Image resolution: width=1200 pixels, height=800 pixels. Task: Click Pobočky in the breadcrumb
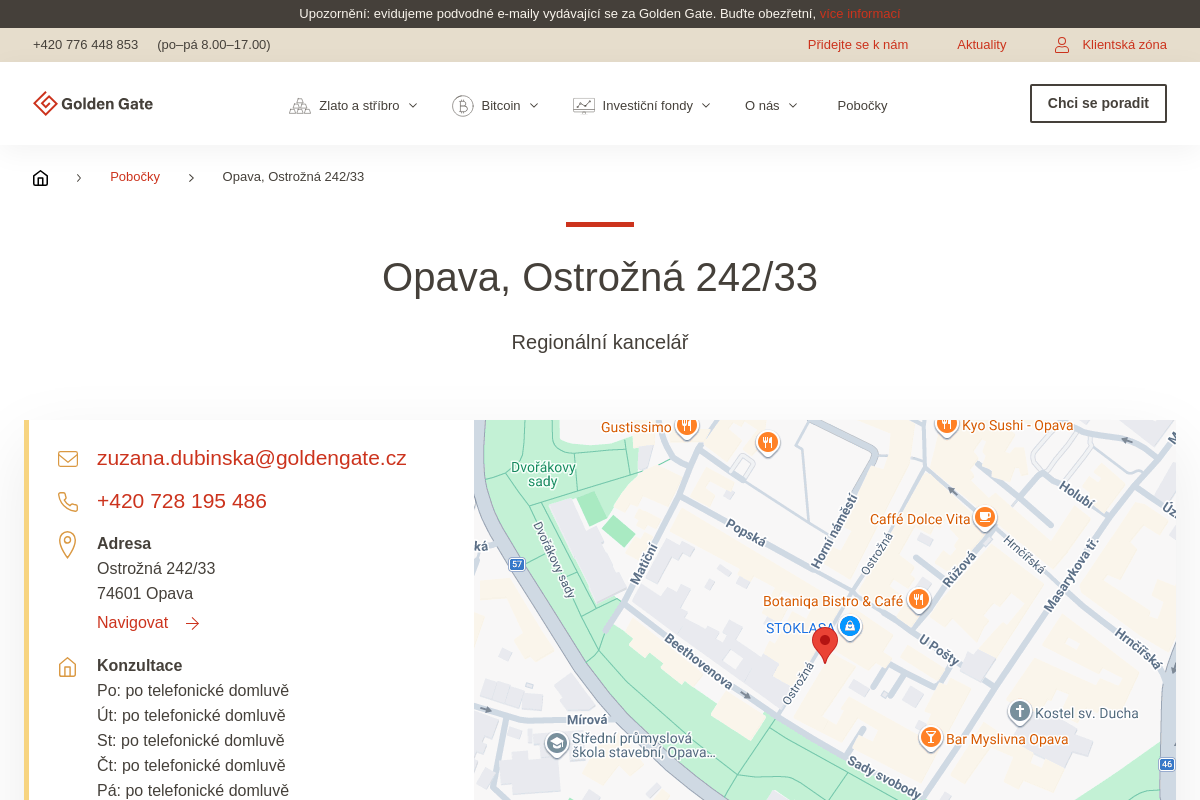[135, 177]
